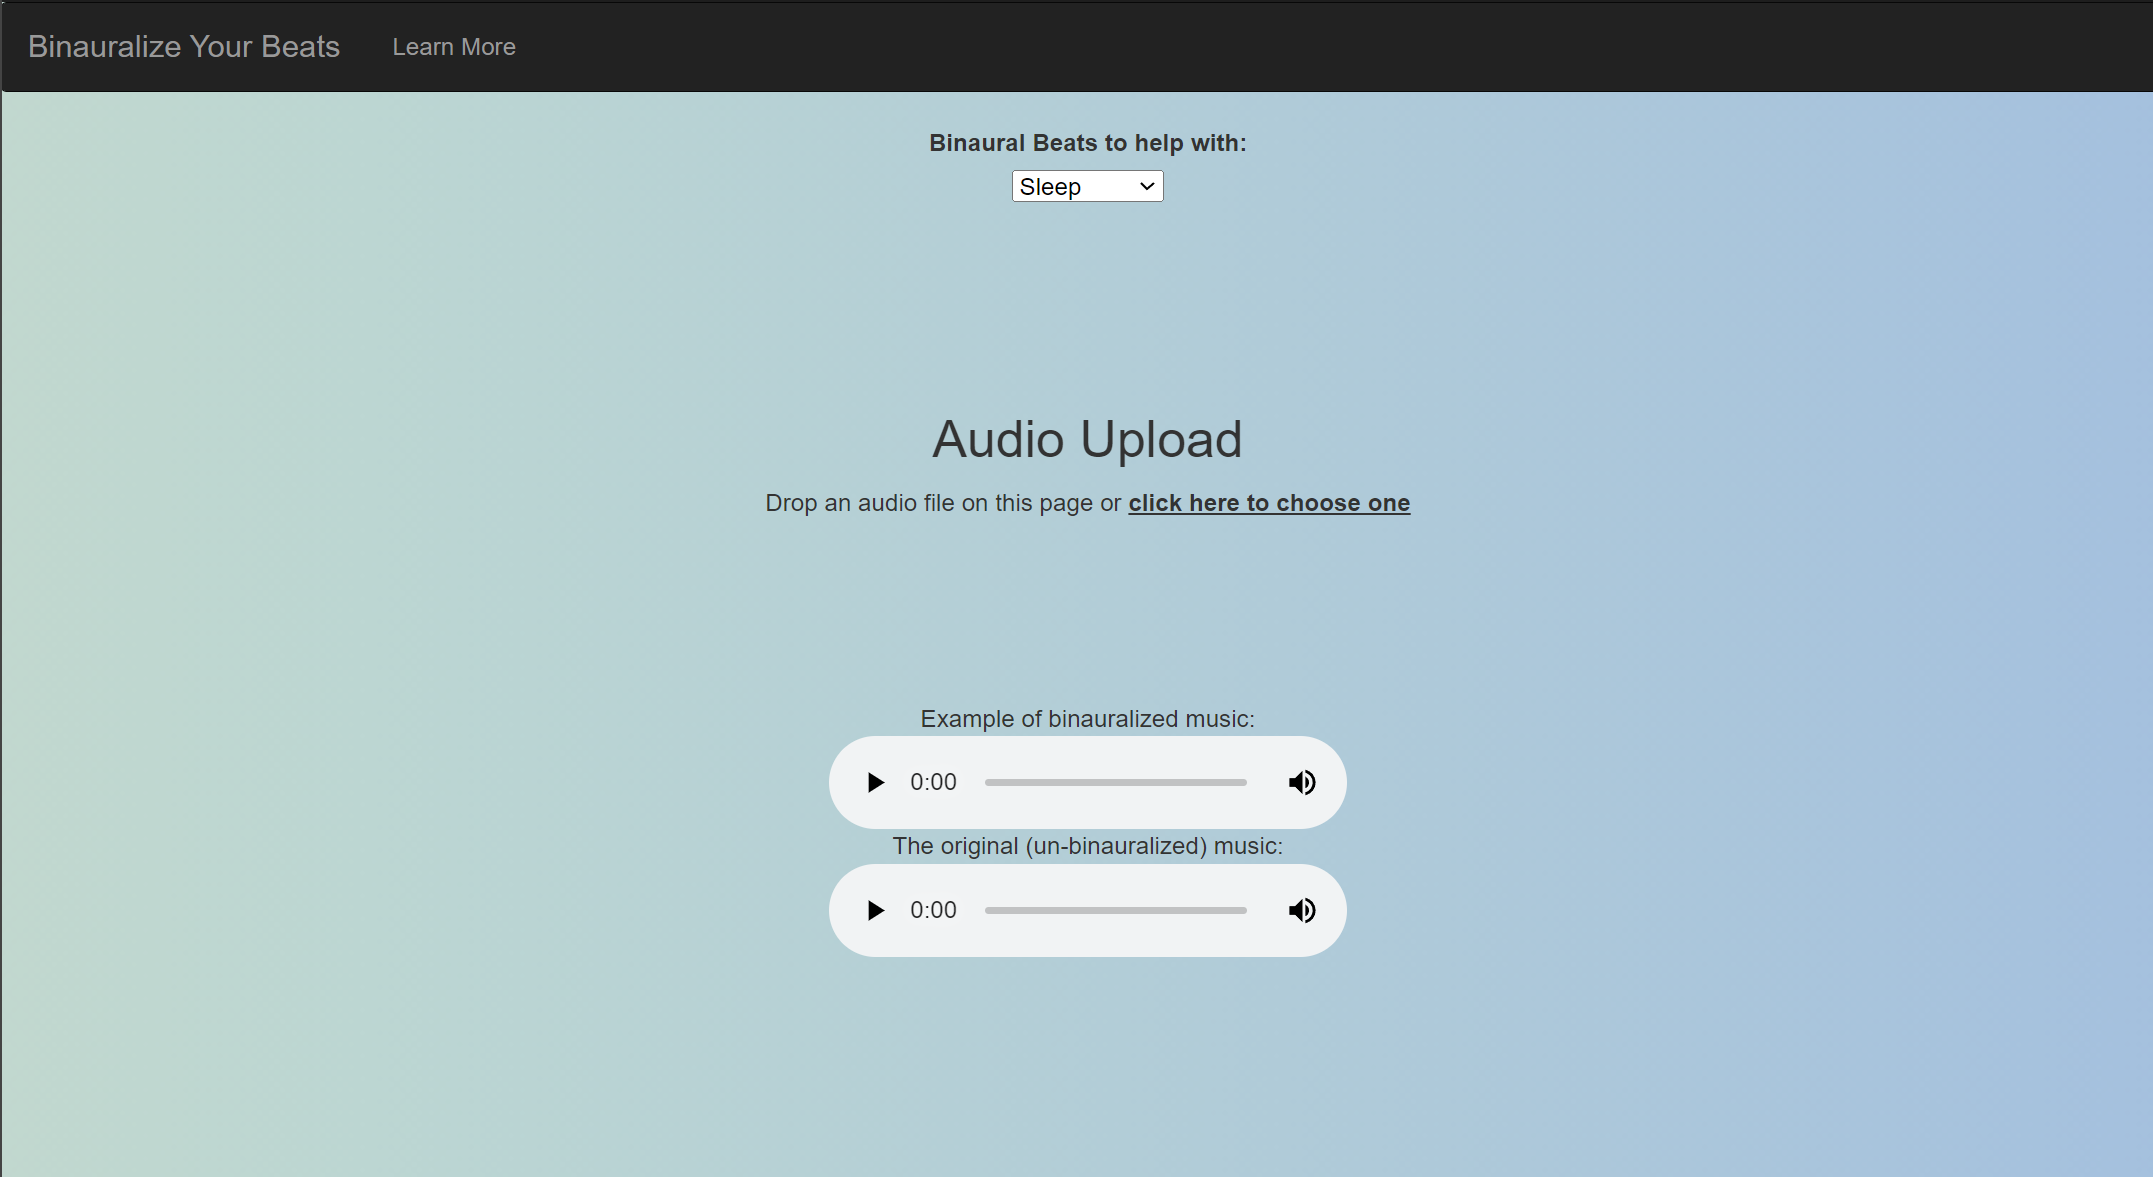The image size is (2153, 1177).
Task: Click the play button on binauralized audio
Action: click(x=875, y=781)
